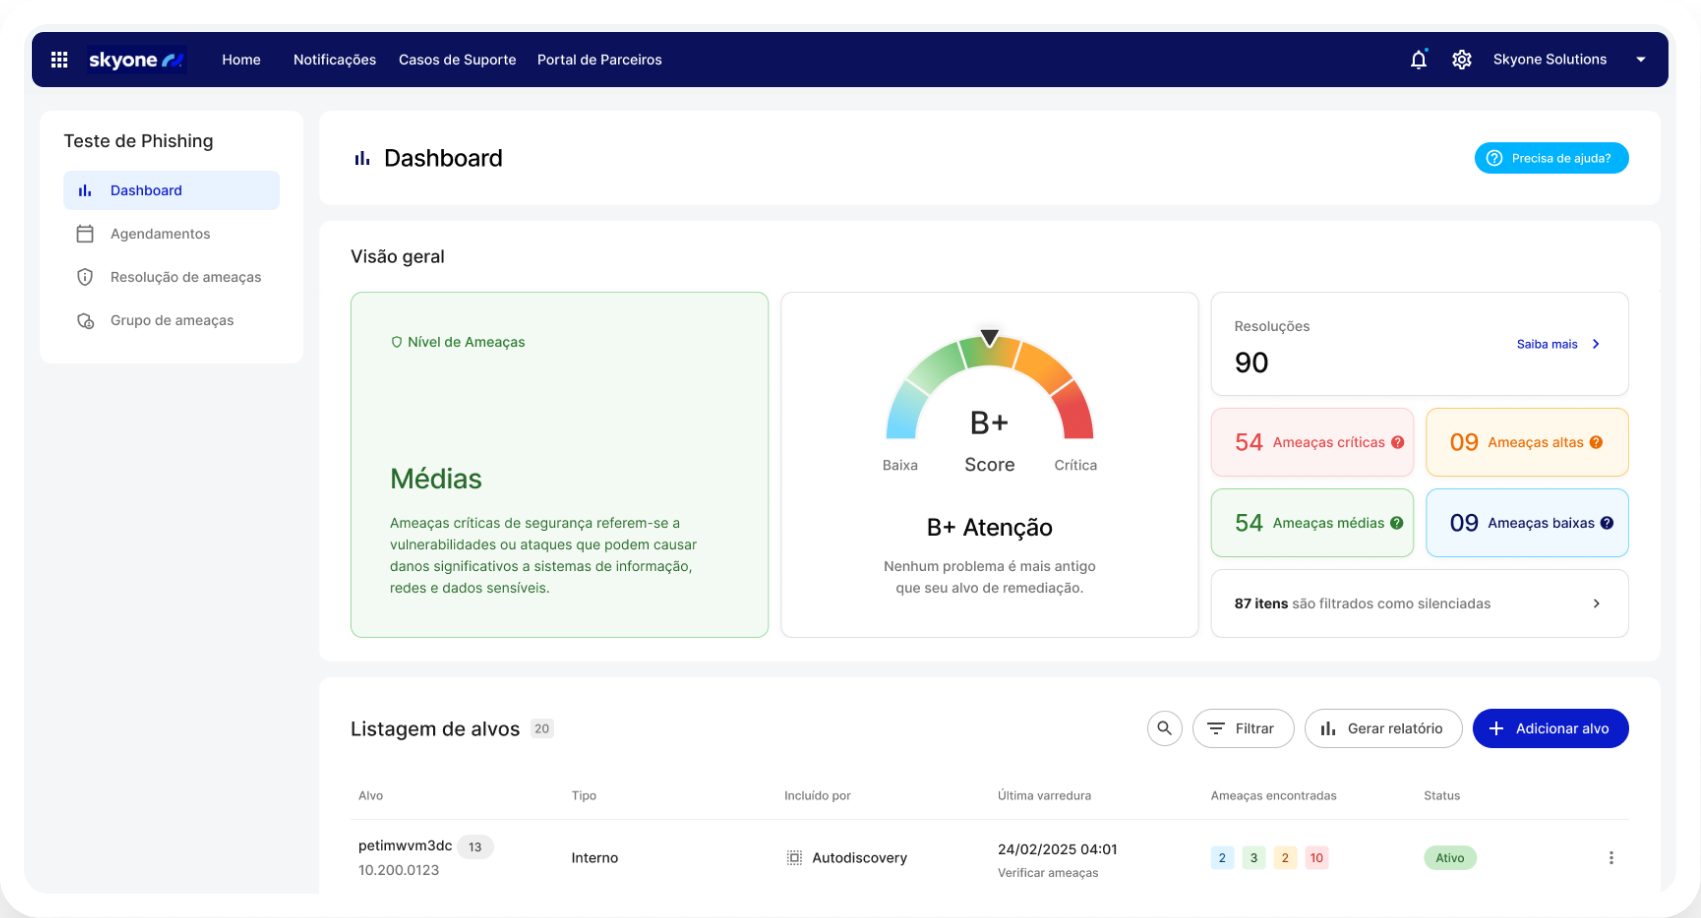
Task: Click the help icon on Ameaças críticas card
Action: point(1396,442)
